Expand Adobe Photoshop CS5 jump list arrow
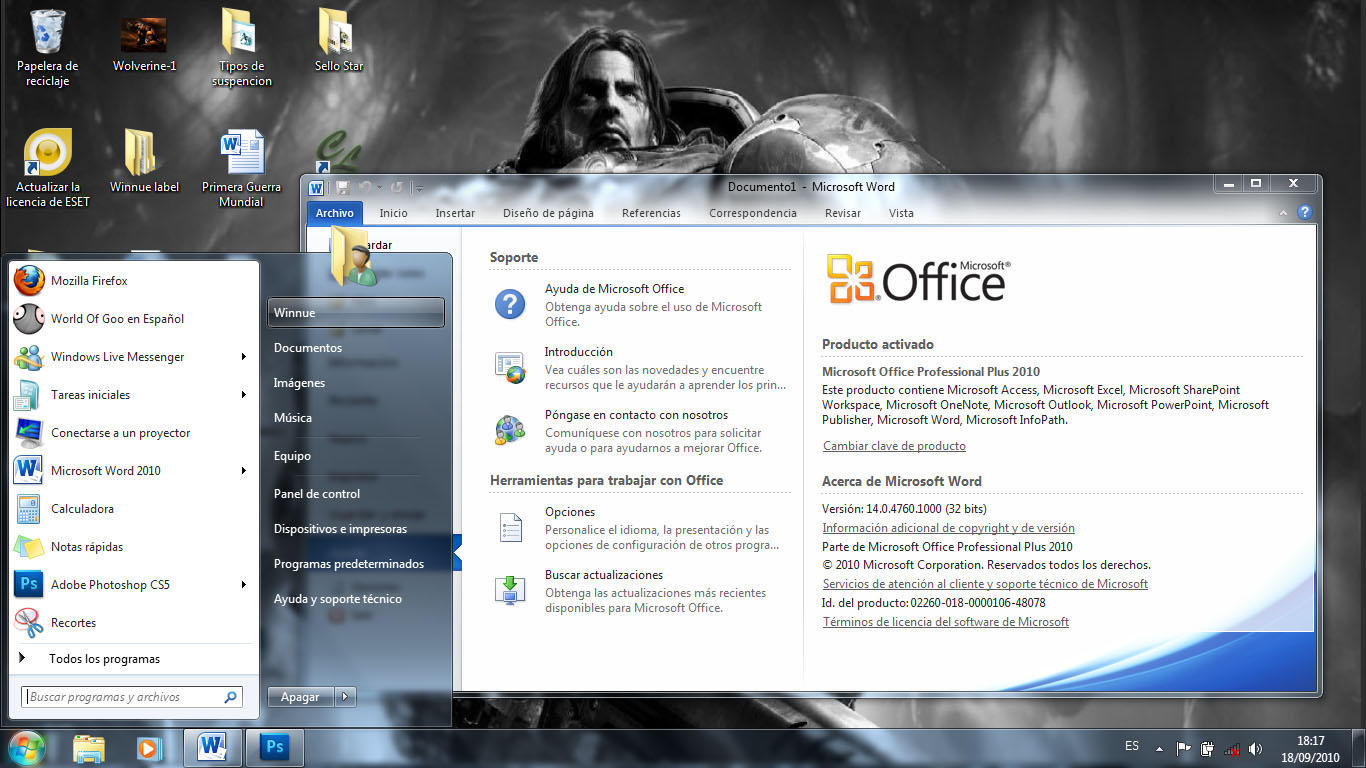 (244, 585)
